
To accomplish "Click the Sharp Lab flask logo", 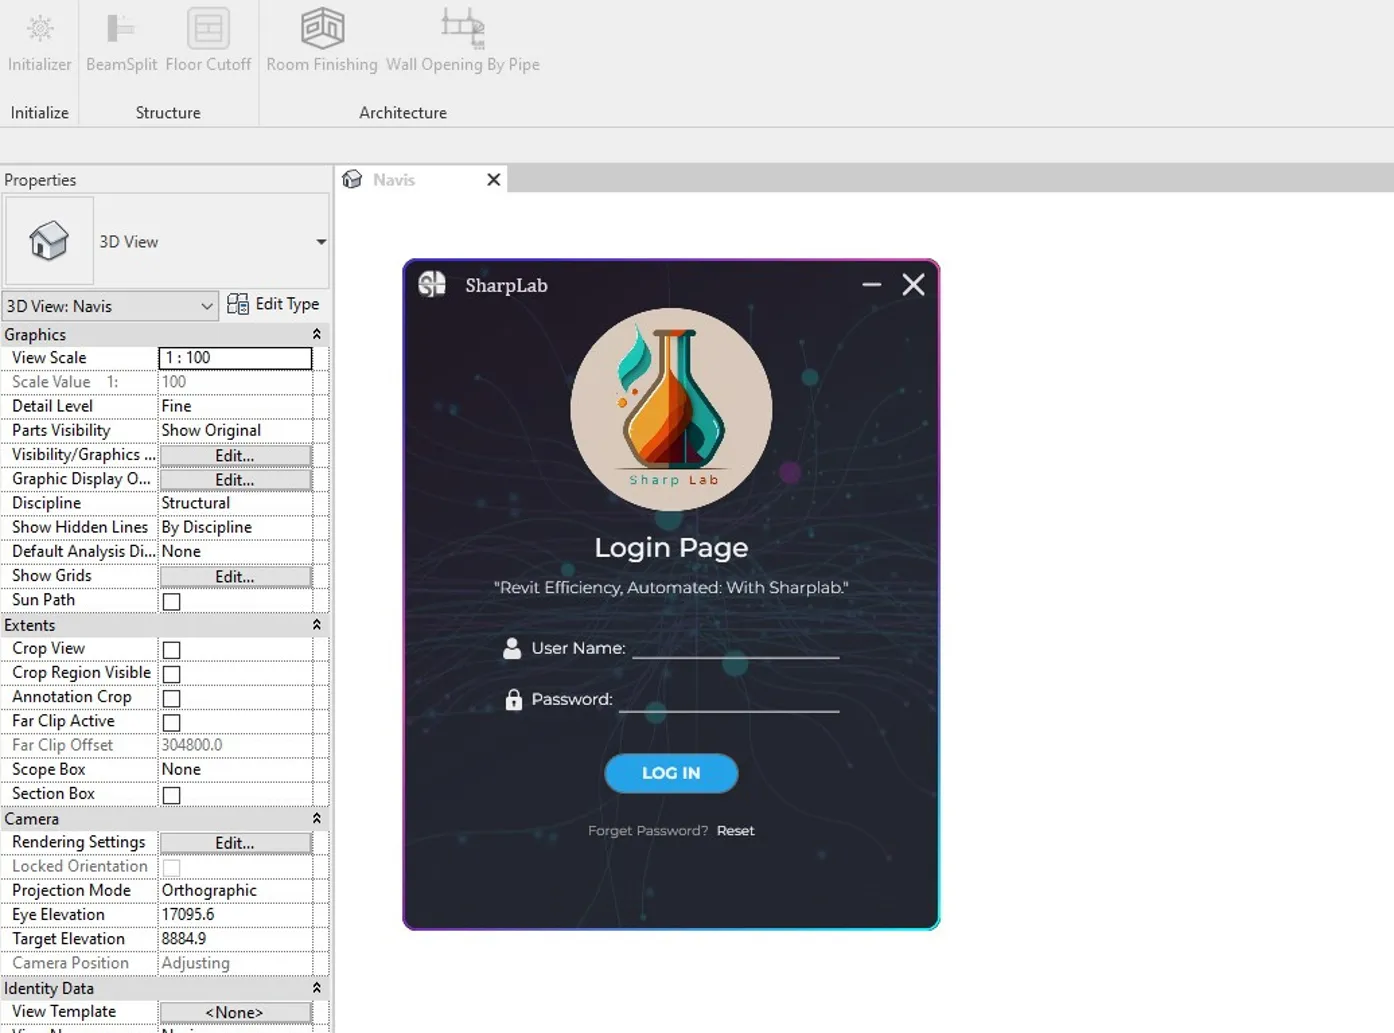I will [x=671, y=408].
